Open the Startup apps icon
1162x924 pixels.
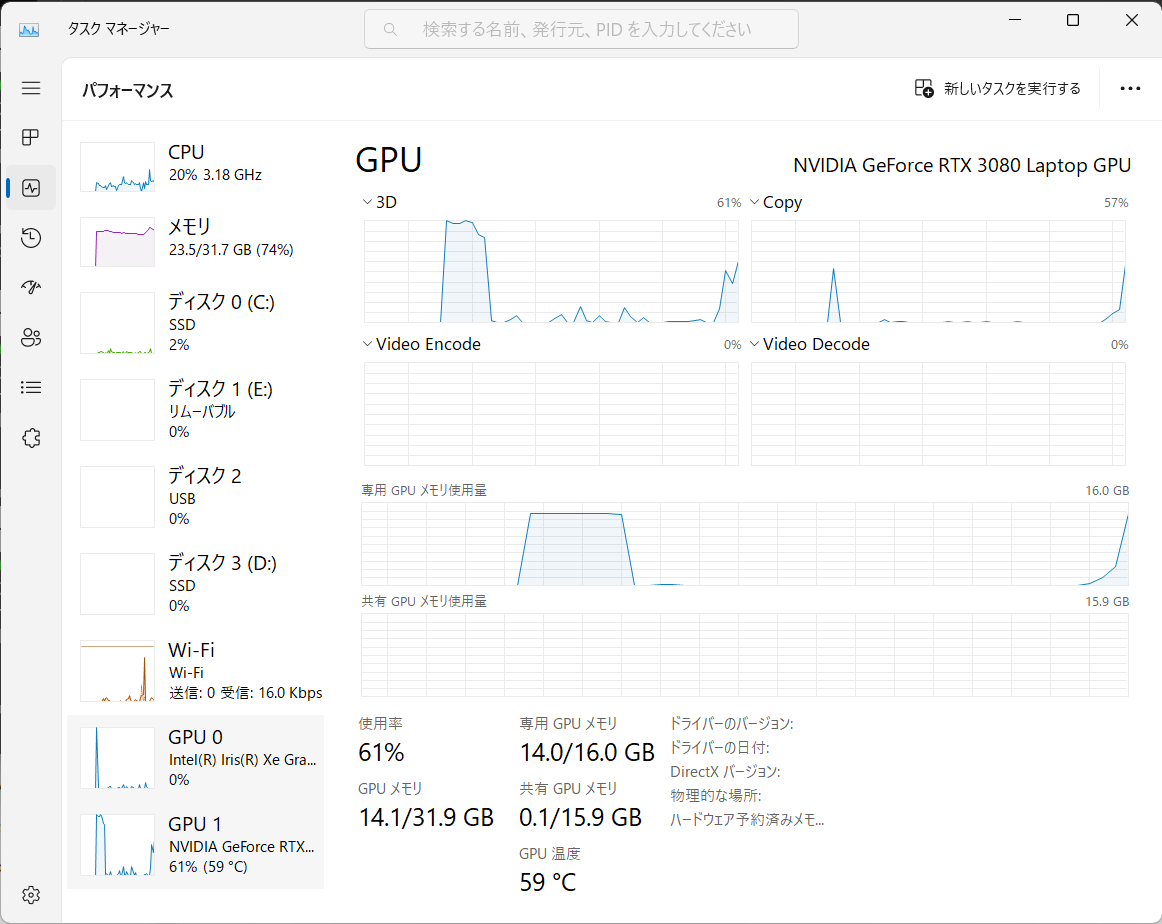(x=30, y=287)
